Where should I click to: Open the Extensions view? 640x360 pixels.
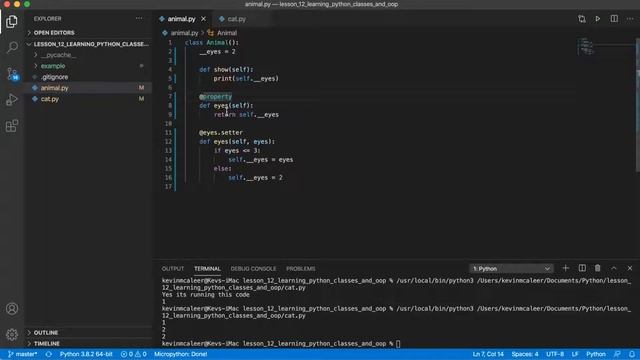pyautogui.click(x=12, y=126)
